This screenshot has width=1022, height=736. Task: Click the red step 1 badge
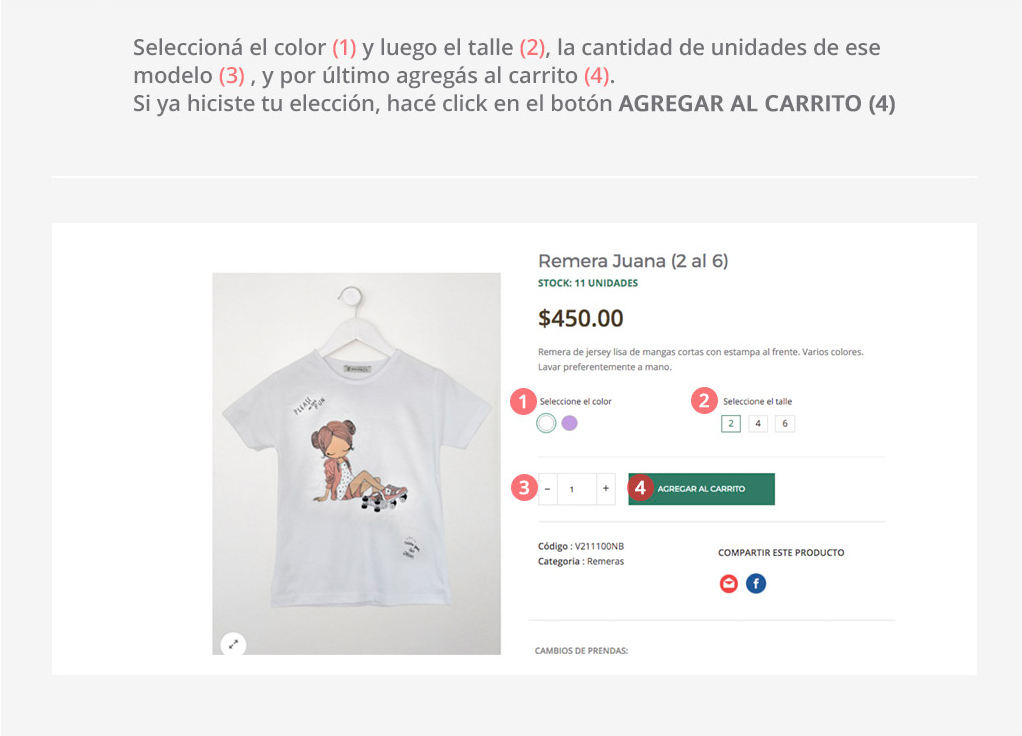521,402
